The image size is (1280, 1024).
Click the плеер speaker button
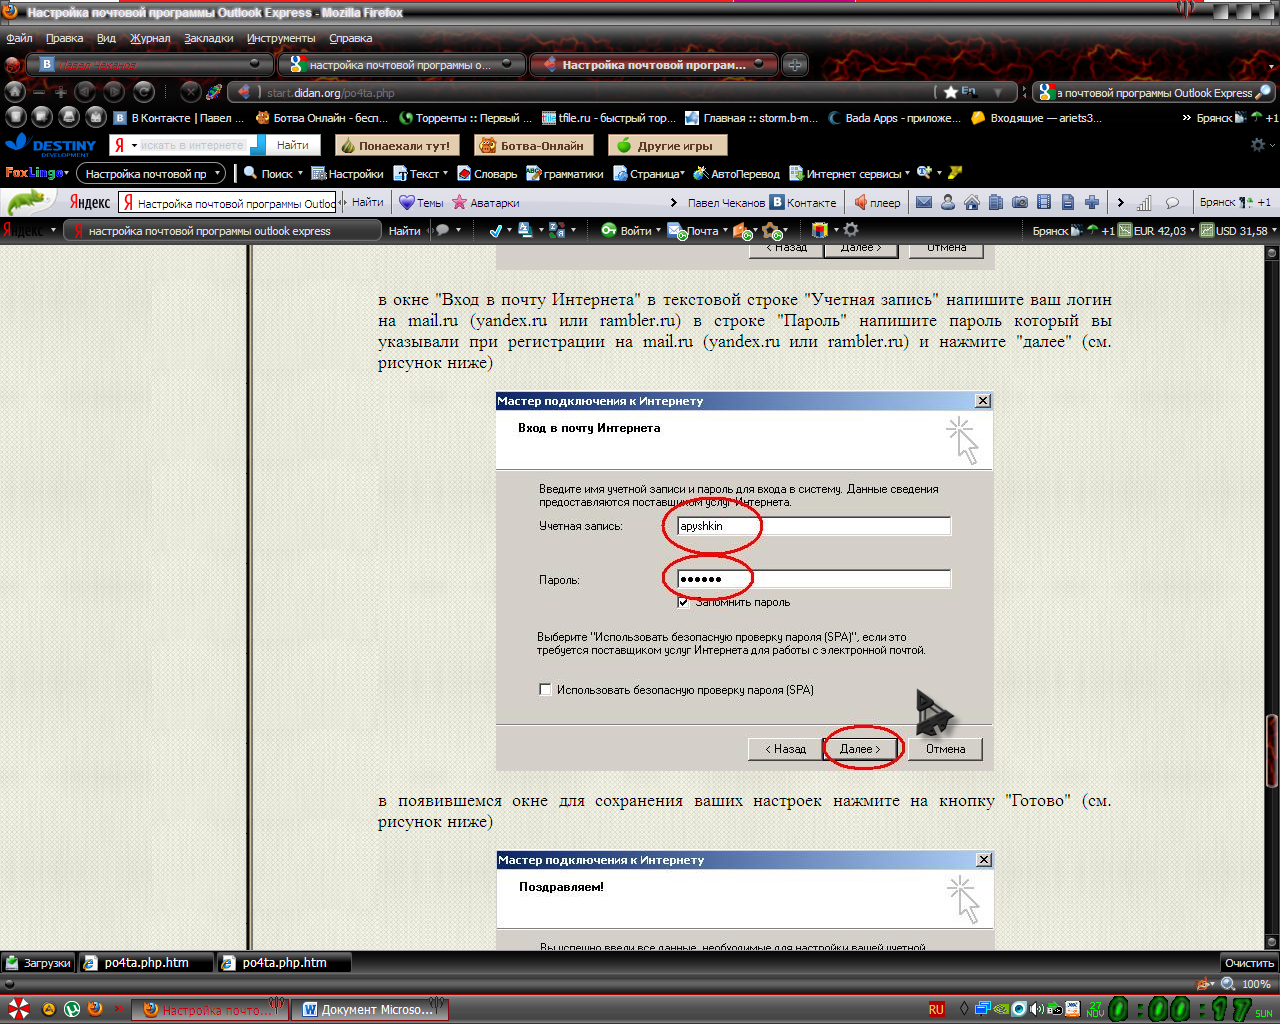877,202
